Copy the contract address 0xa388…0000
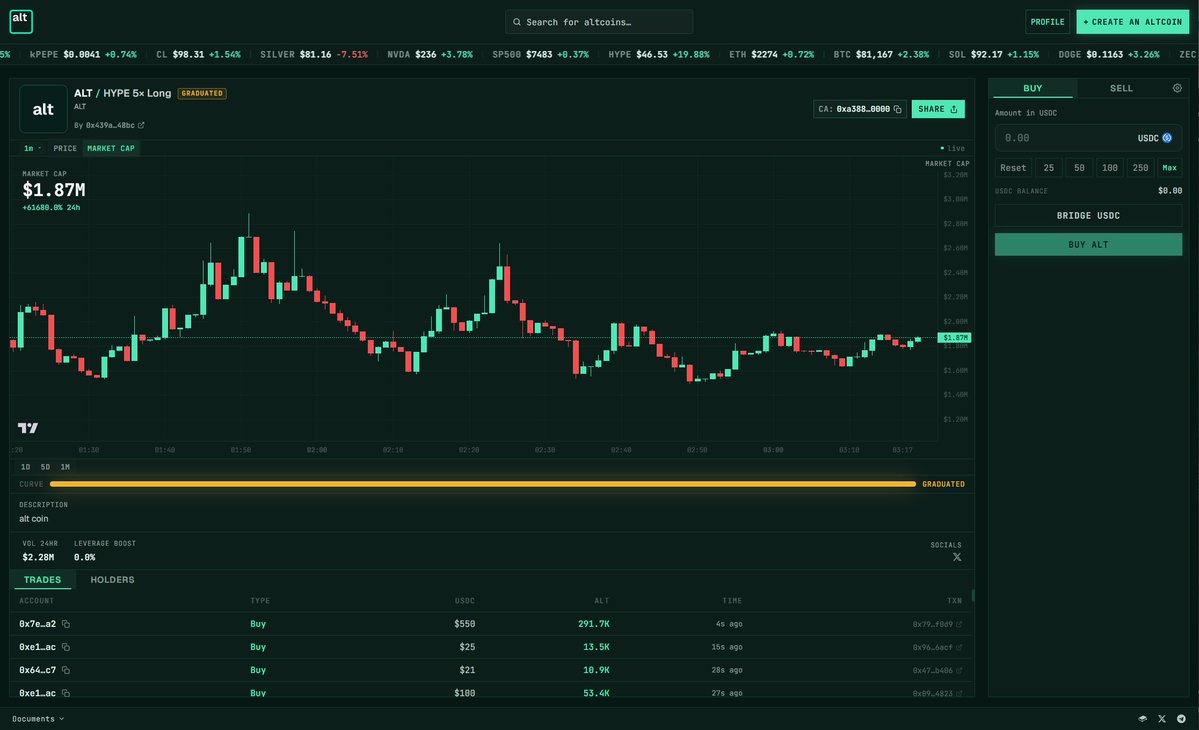 click(x=898, y=109)
